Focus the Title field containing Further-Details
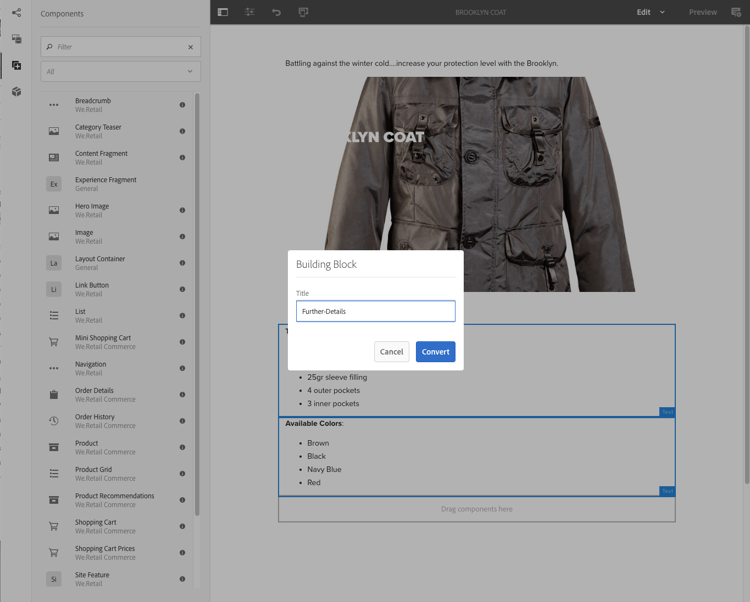This screenshot has width=750, height=602. pos(375,311)
